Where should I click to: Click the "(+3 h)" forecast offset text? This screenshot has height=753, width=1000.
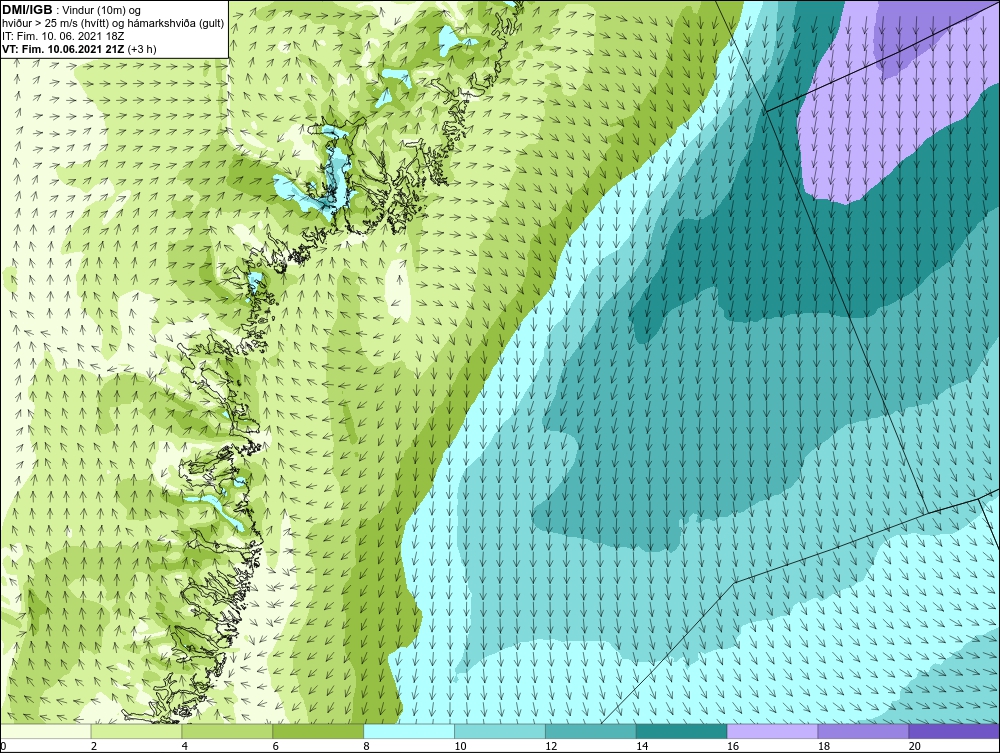point(142,49)
